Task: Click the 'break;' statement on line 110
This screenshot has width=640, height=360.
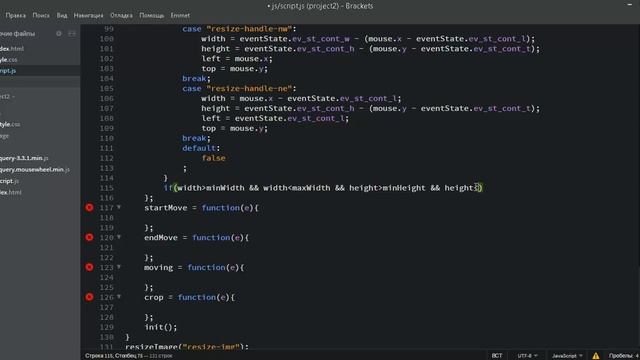Action: click(x=196, y=138)
